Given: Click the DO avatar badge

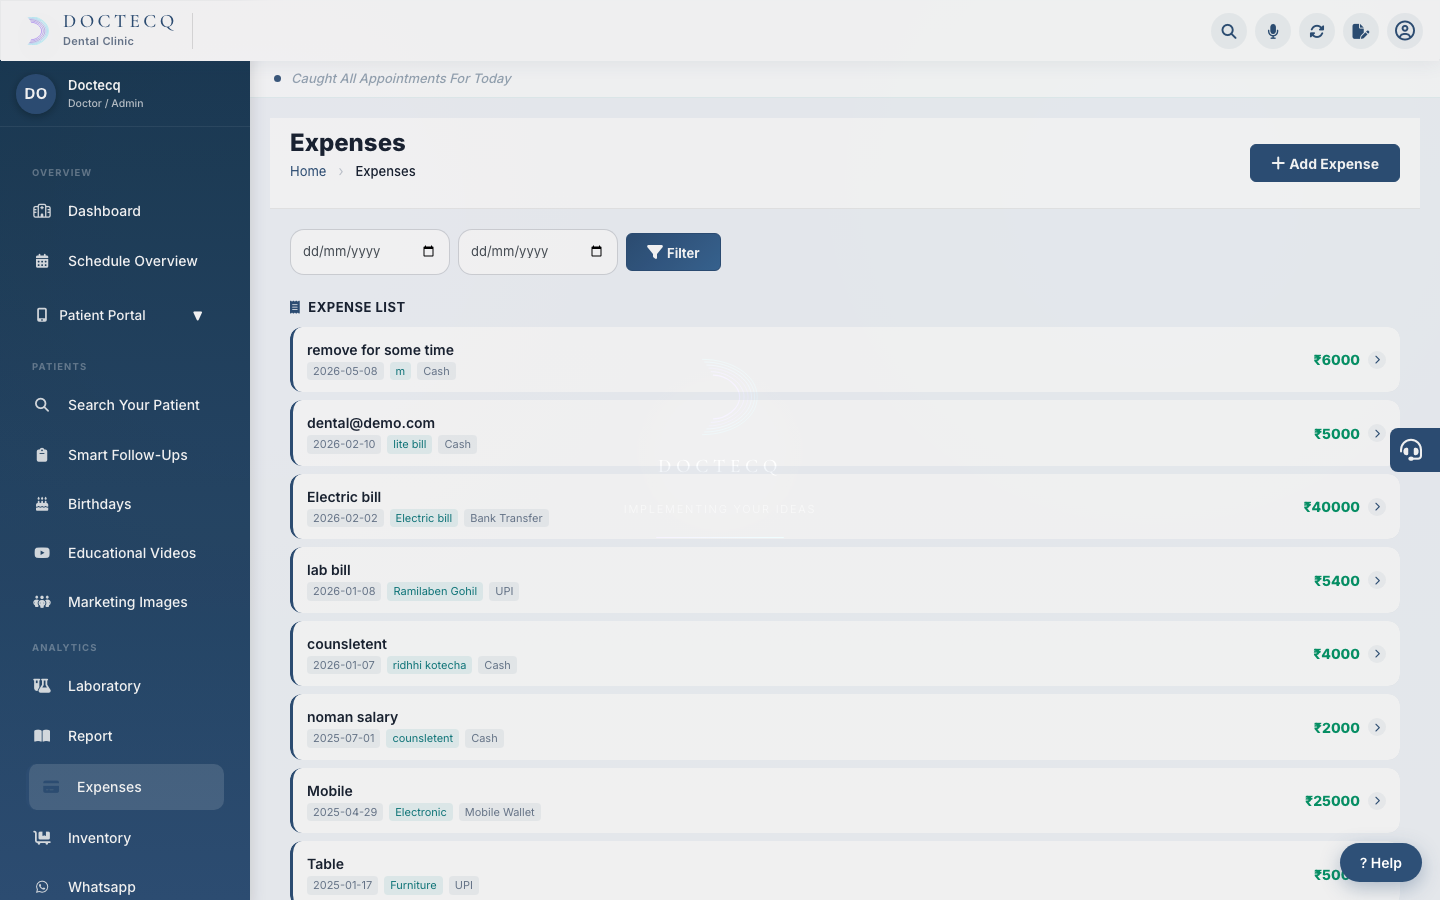Looking at the screenshot, I should click(36, 94).
